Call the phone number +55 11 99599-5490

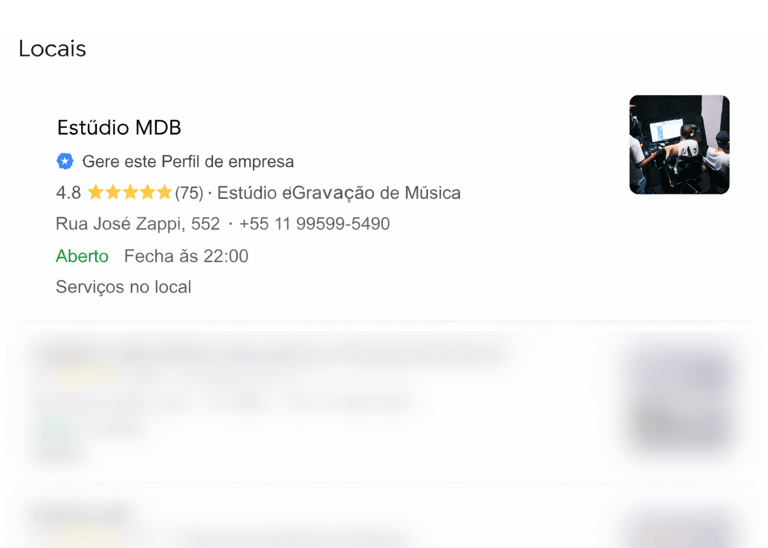click(x=314, y=224)
